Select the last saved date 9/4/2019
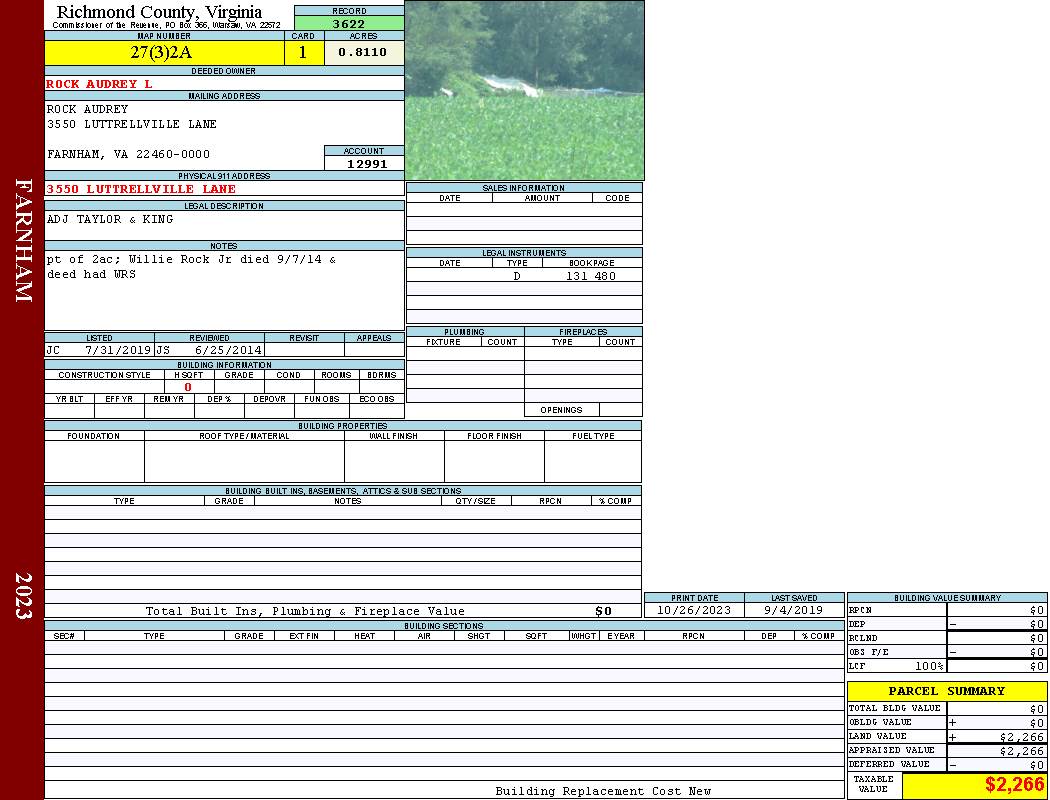Screen dimensions: 1050x800 (793, 610)
